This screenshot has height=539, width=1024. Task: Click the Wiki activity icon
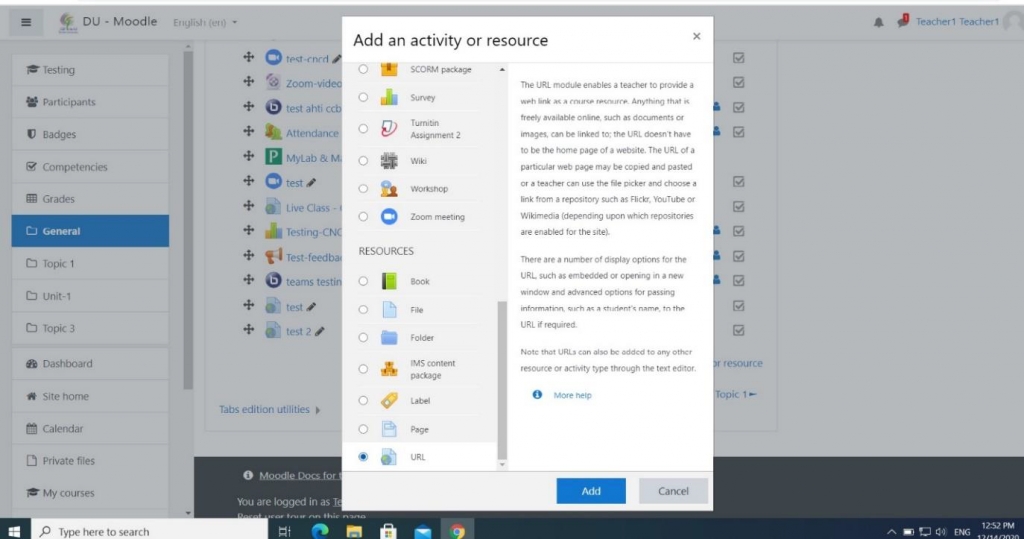(389, 161)
